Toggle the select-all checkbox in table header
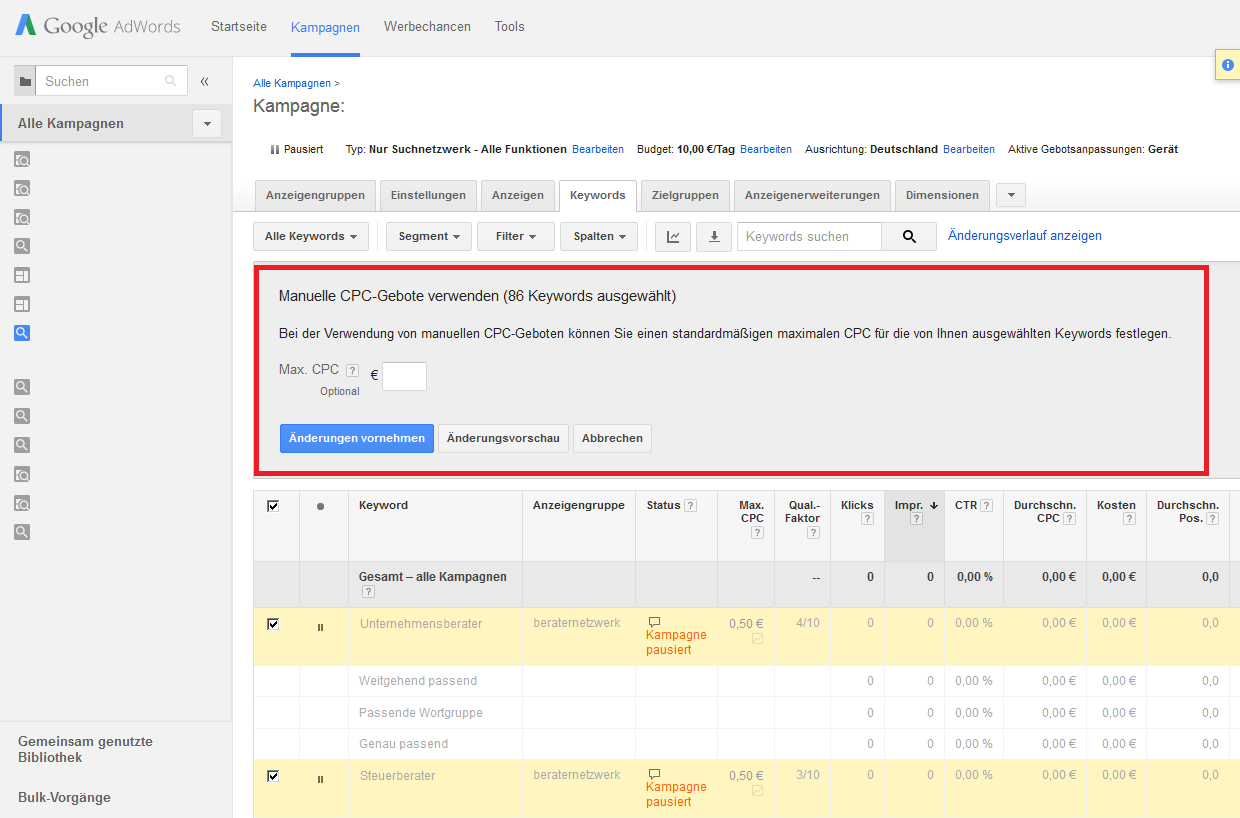This screenshot has height=818, width=1240. coord(273,506)
